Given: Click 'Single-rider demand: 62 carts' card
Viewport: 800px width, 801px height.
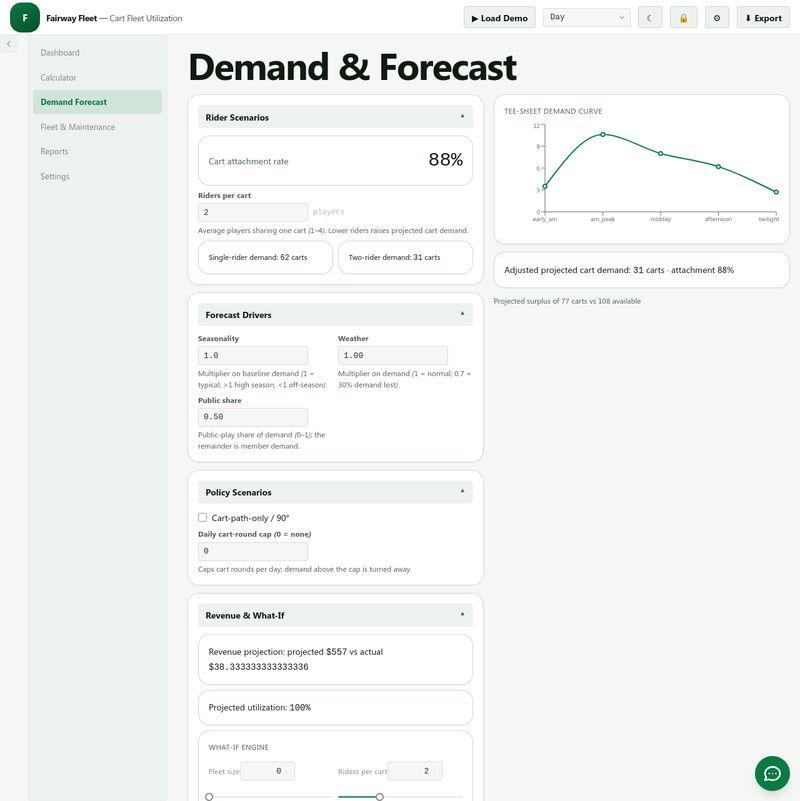Looking at the screenshot, I should 265,257.
